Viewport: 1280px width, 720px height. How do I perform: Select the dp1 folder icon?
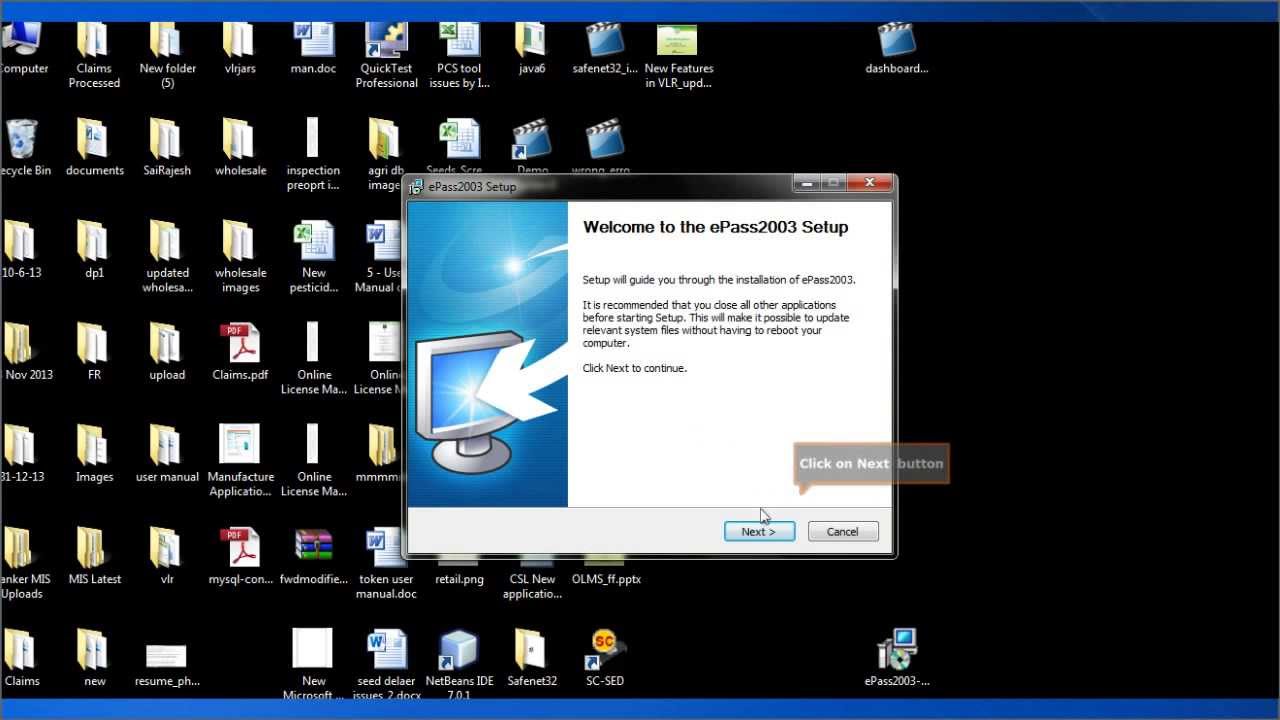coord(94,242)
